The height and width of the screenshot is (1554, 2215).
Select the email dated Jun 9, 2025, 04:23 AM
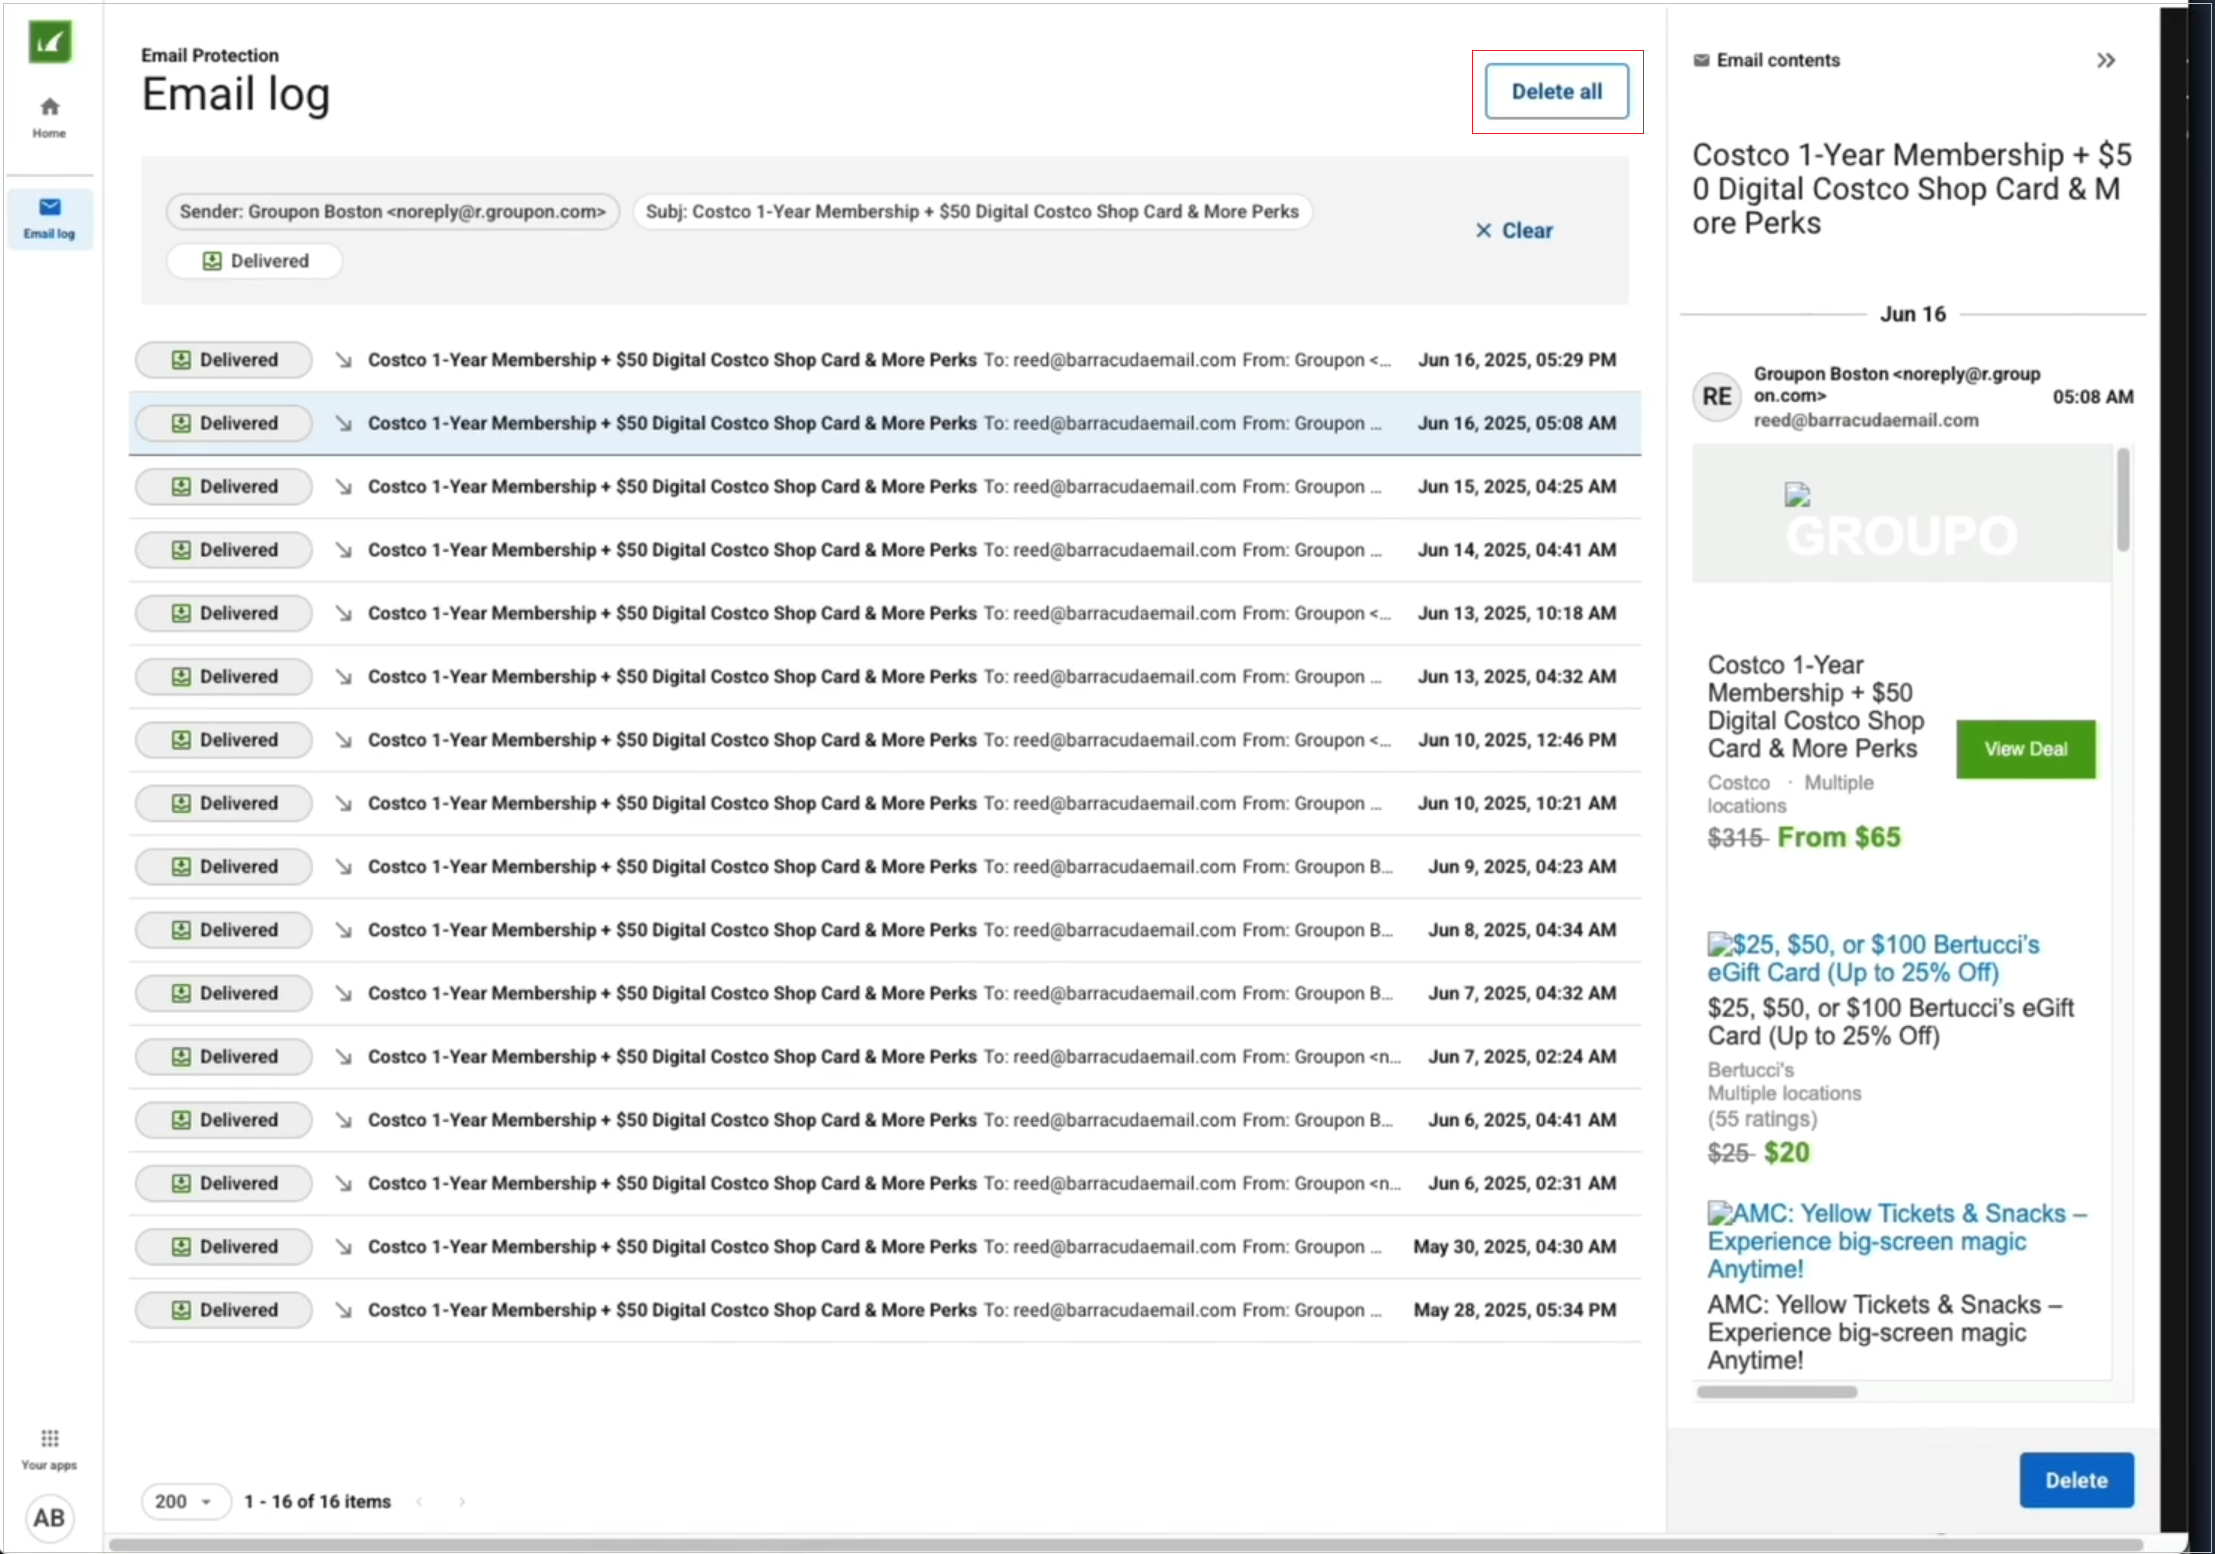885,867
